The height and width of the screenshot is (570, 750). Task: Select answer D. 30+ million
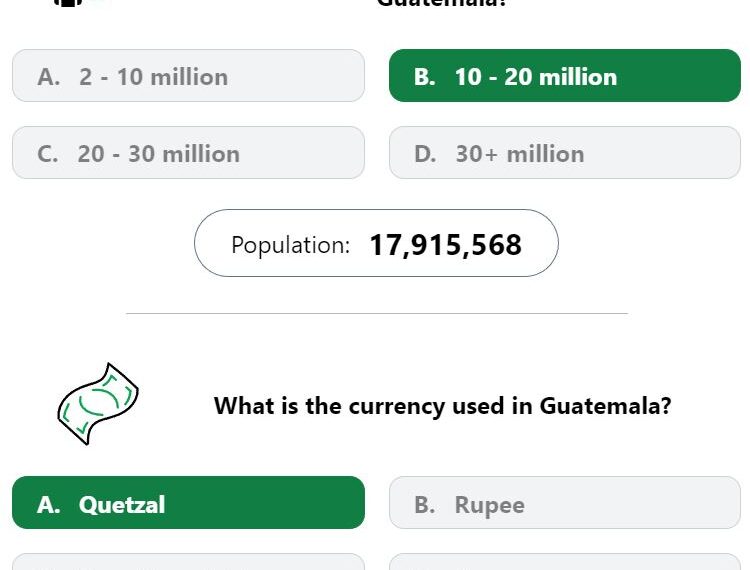tap(565, 153)
